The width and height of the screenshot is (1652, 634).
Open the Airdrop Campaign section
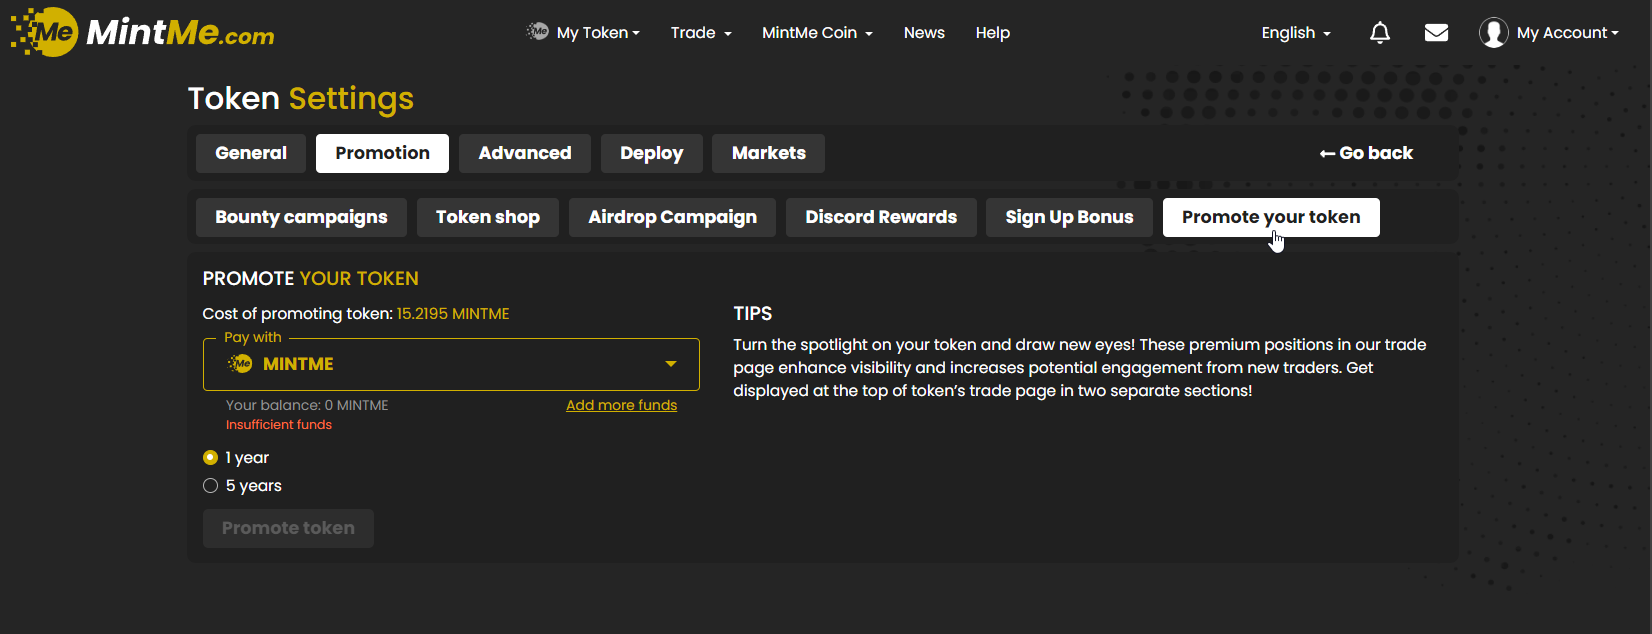point(672,217)
